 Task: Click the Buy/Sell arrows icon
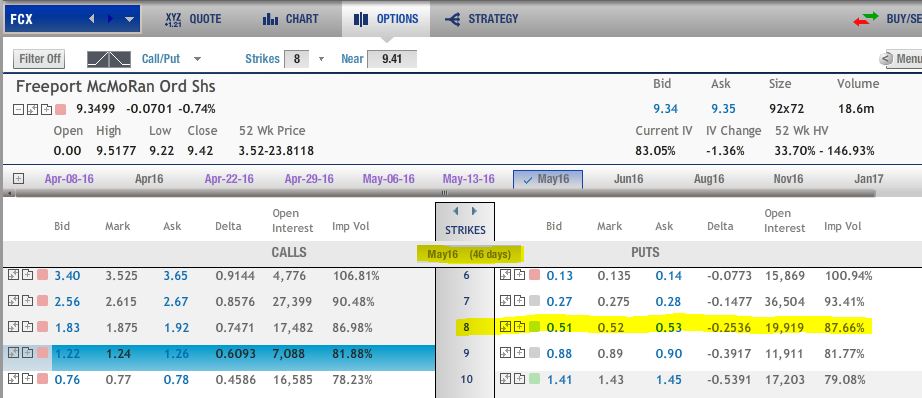point(866,19)
